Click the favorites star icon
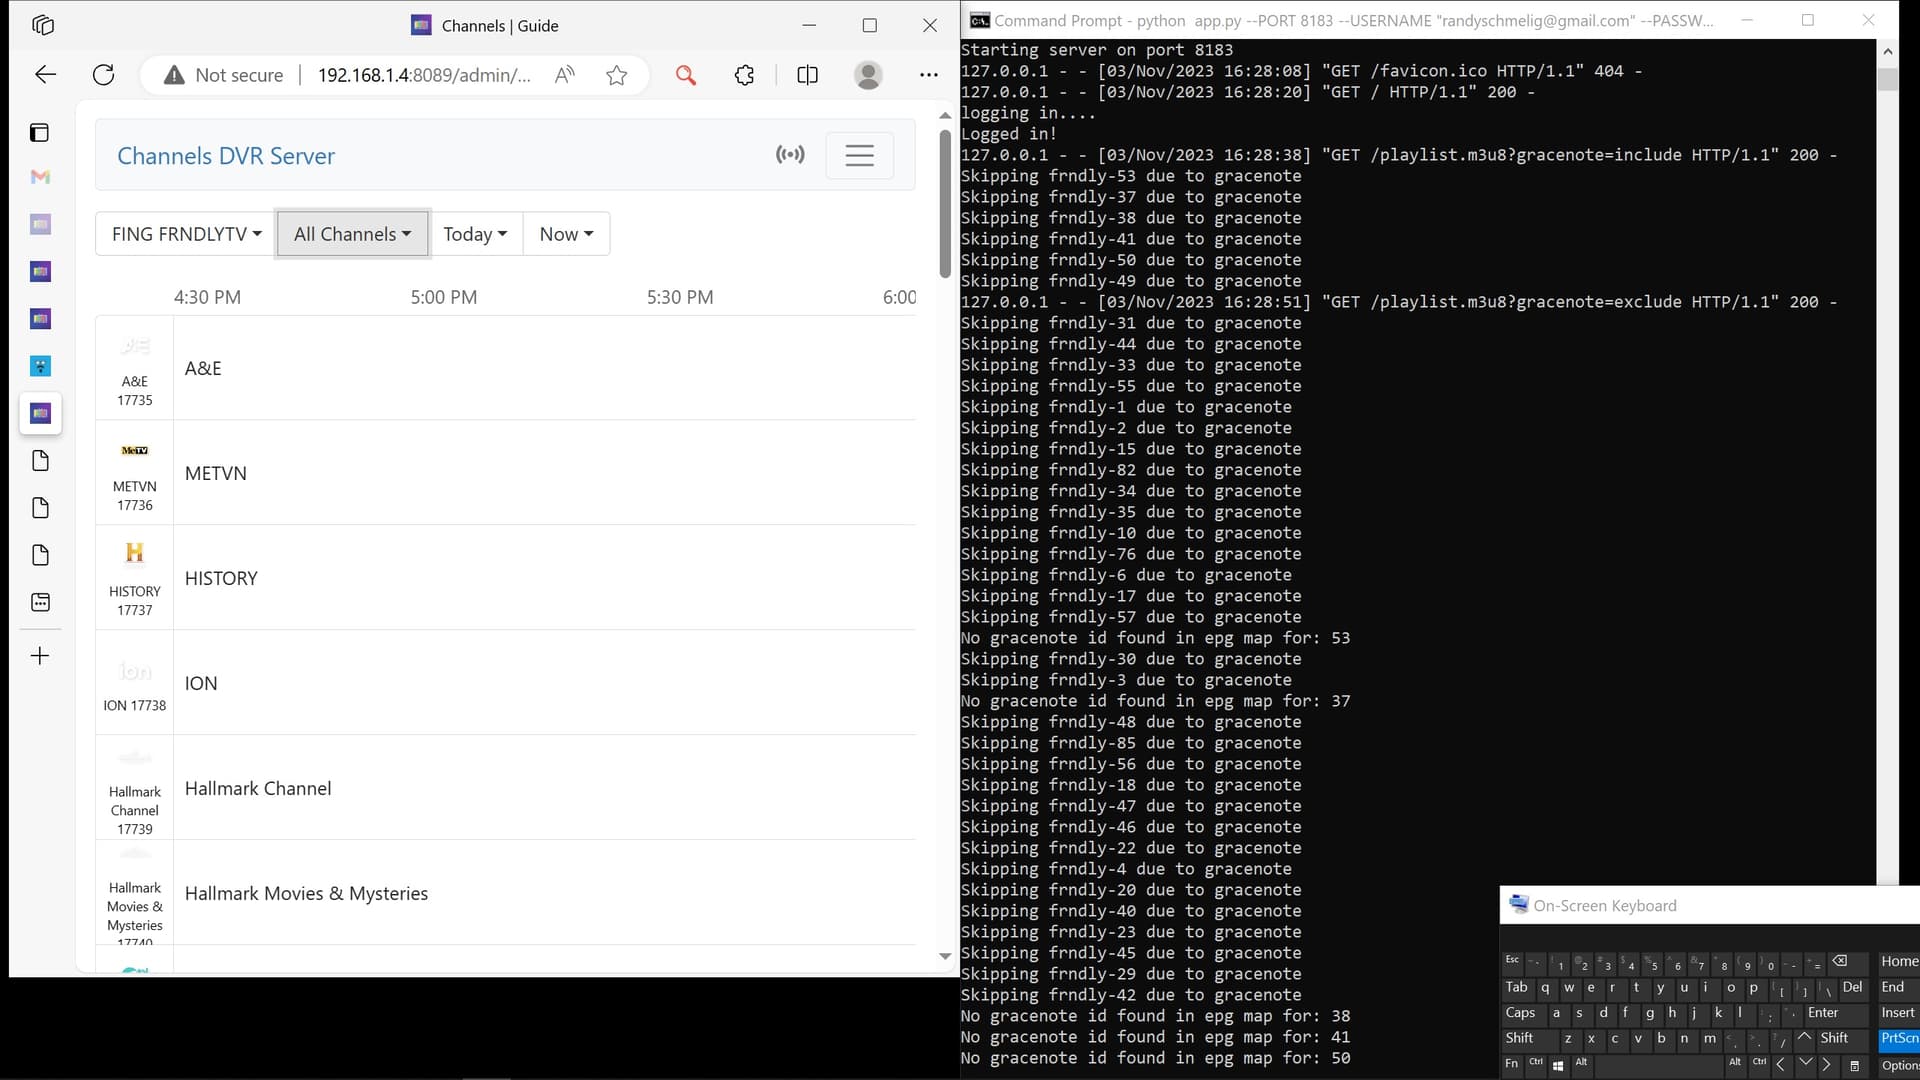The width and height of the screenshot is (1920, 1080). pos(616,75)
